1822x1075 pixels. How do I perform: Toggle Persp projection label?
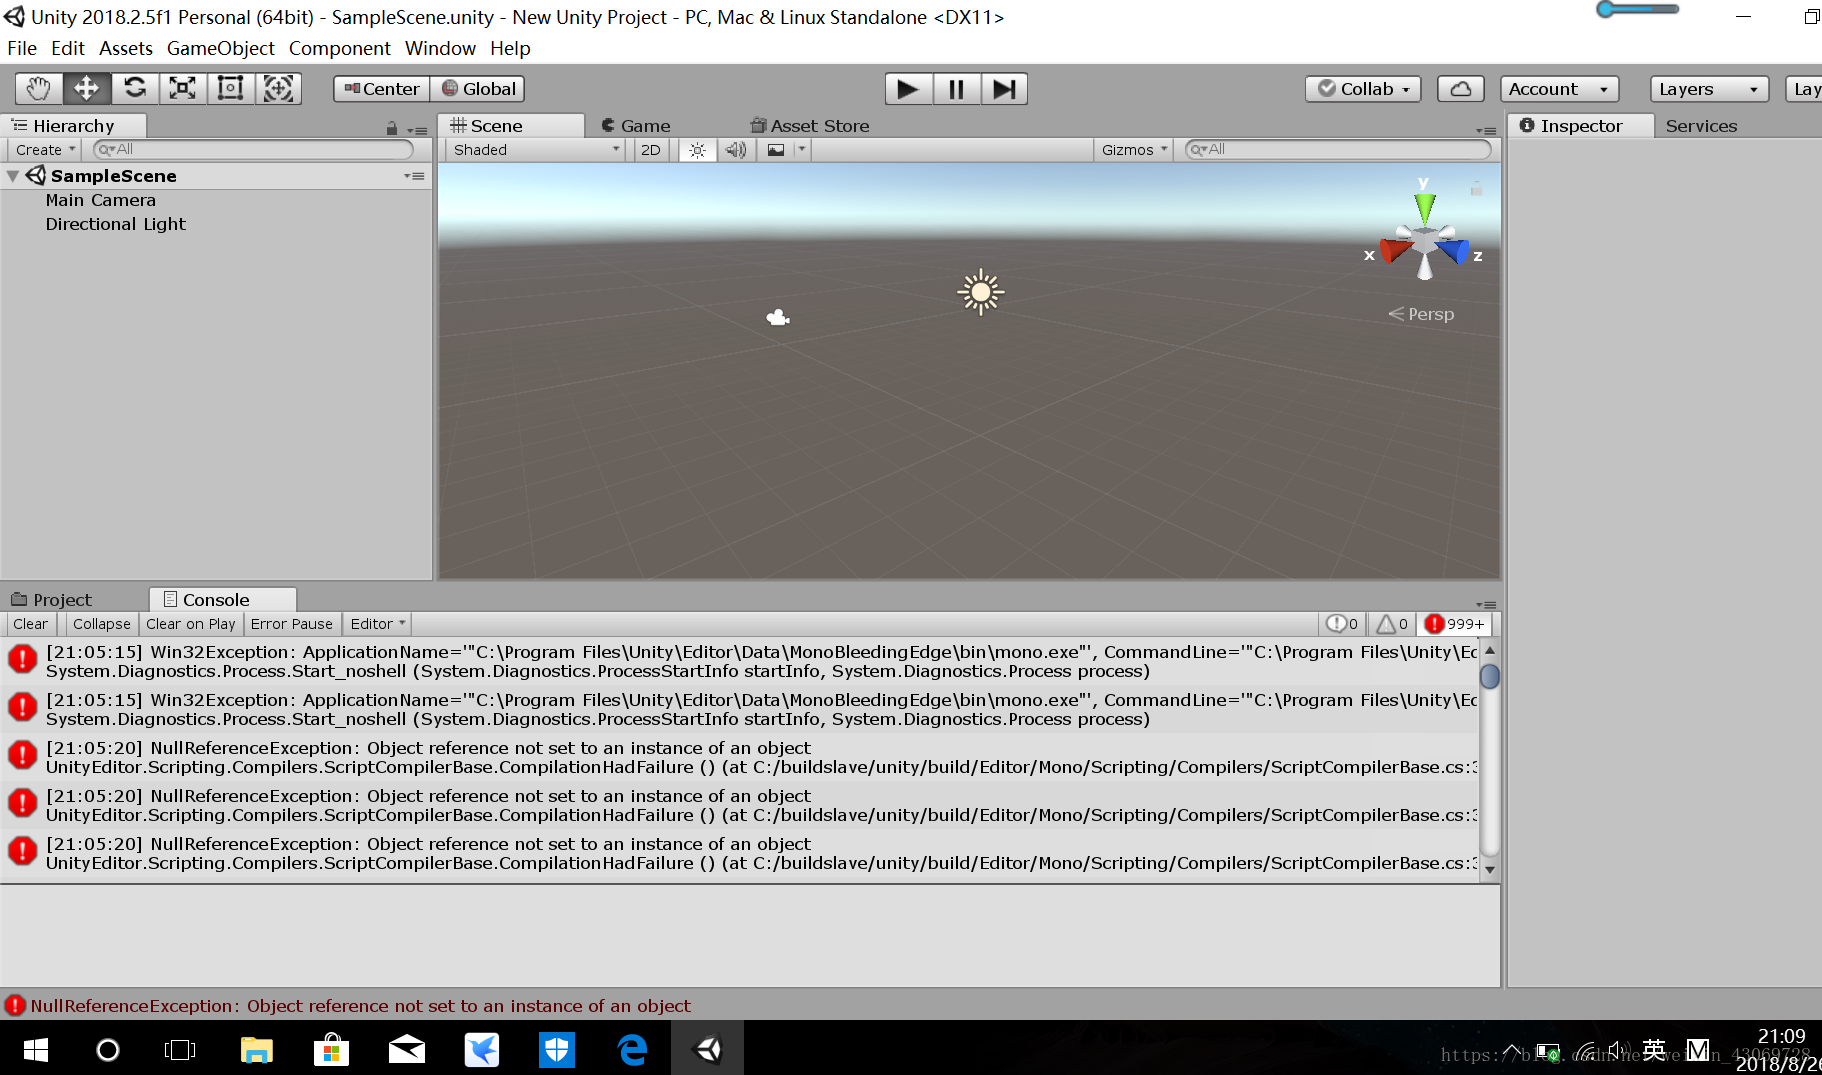1421,314
